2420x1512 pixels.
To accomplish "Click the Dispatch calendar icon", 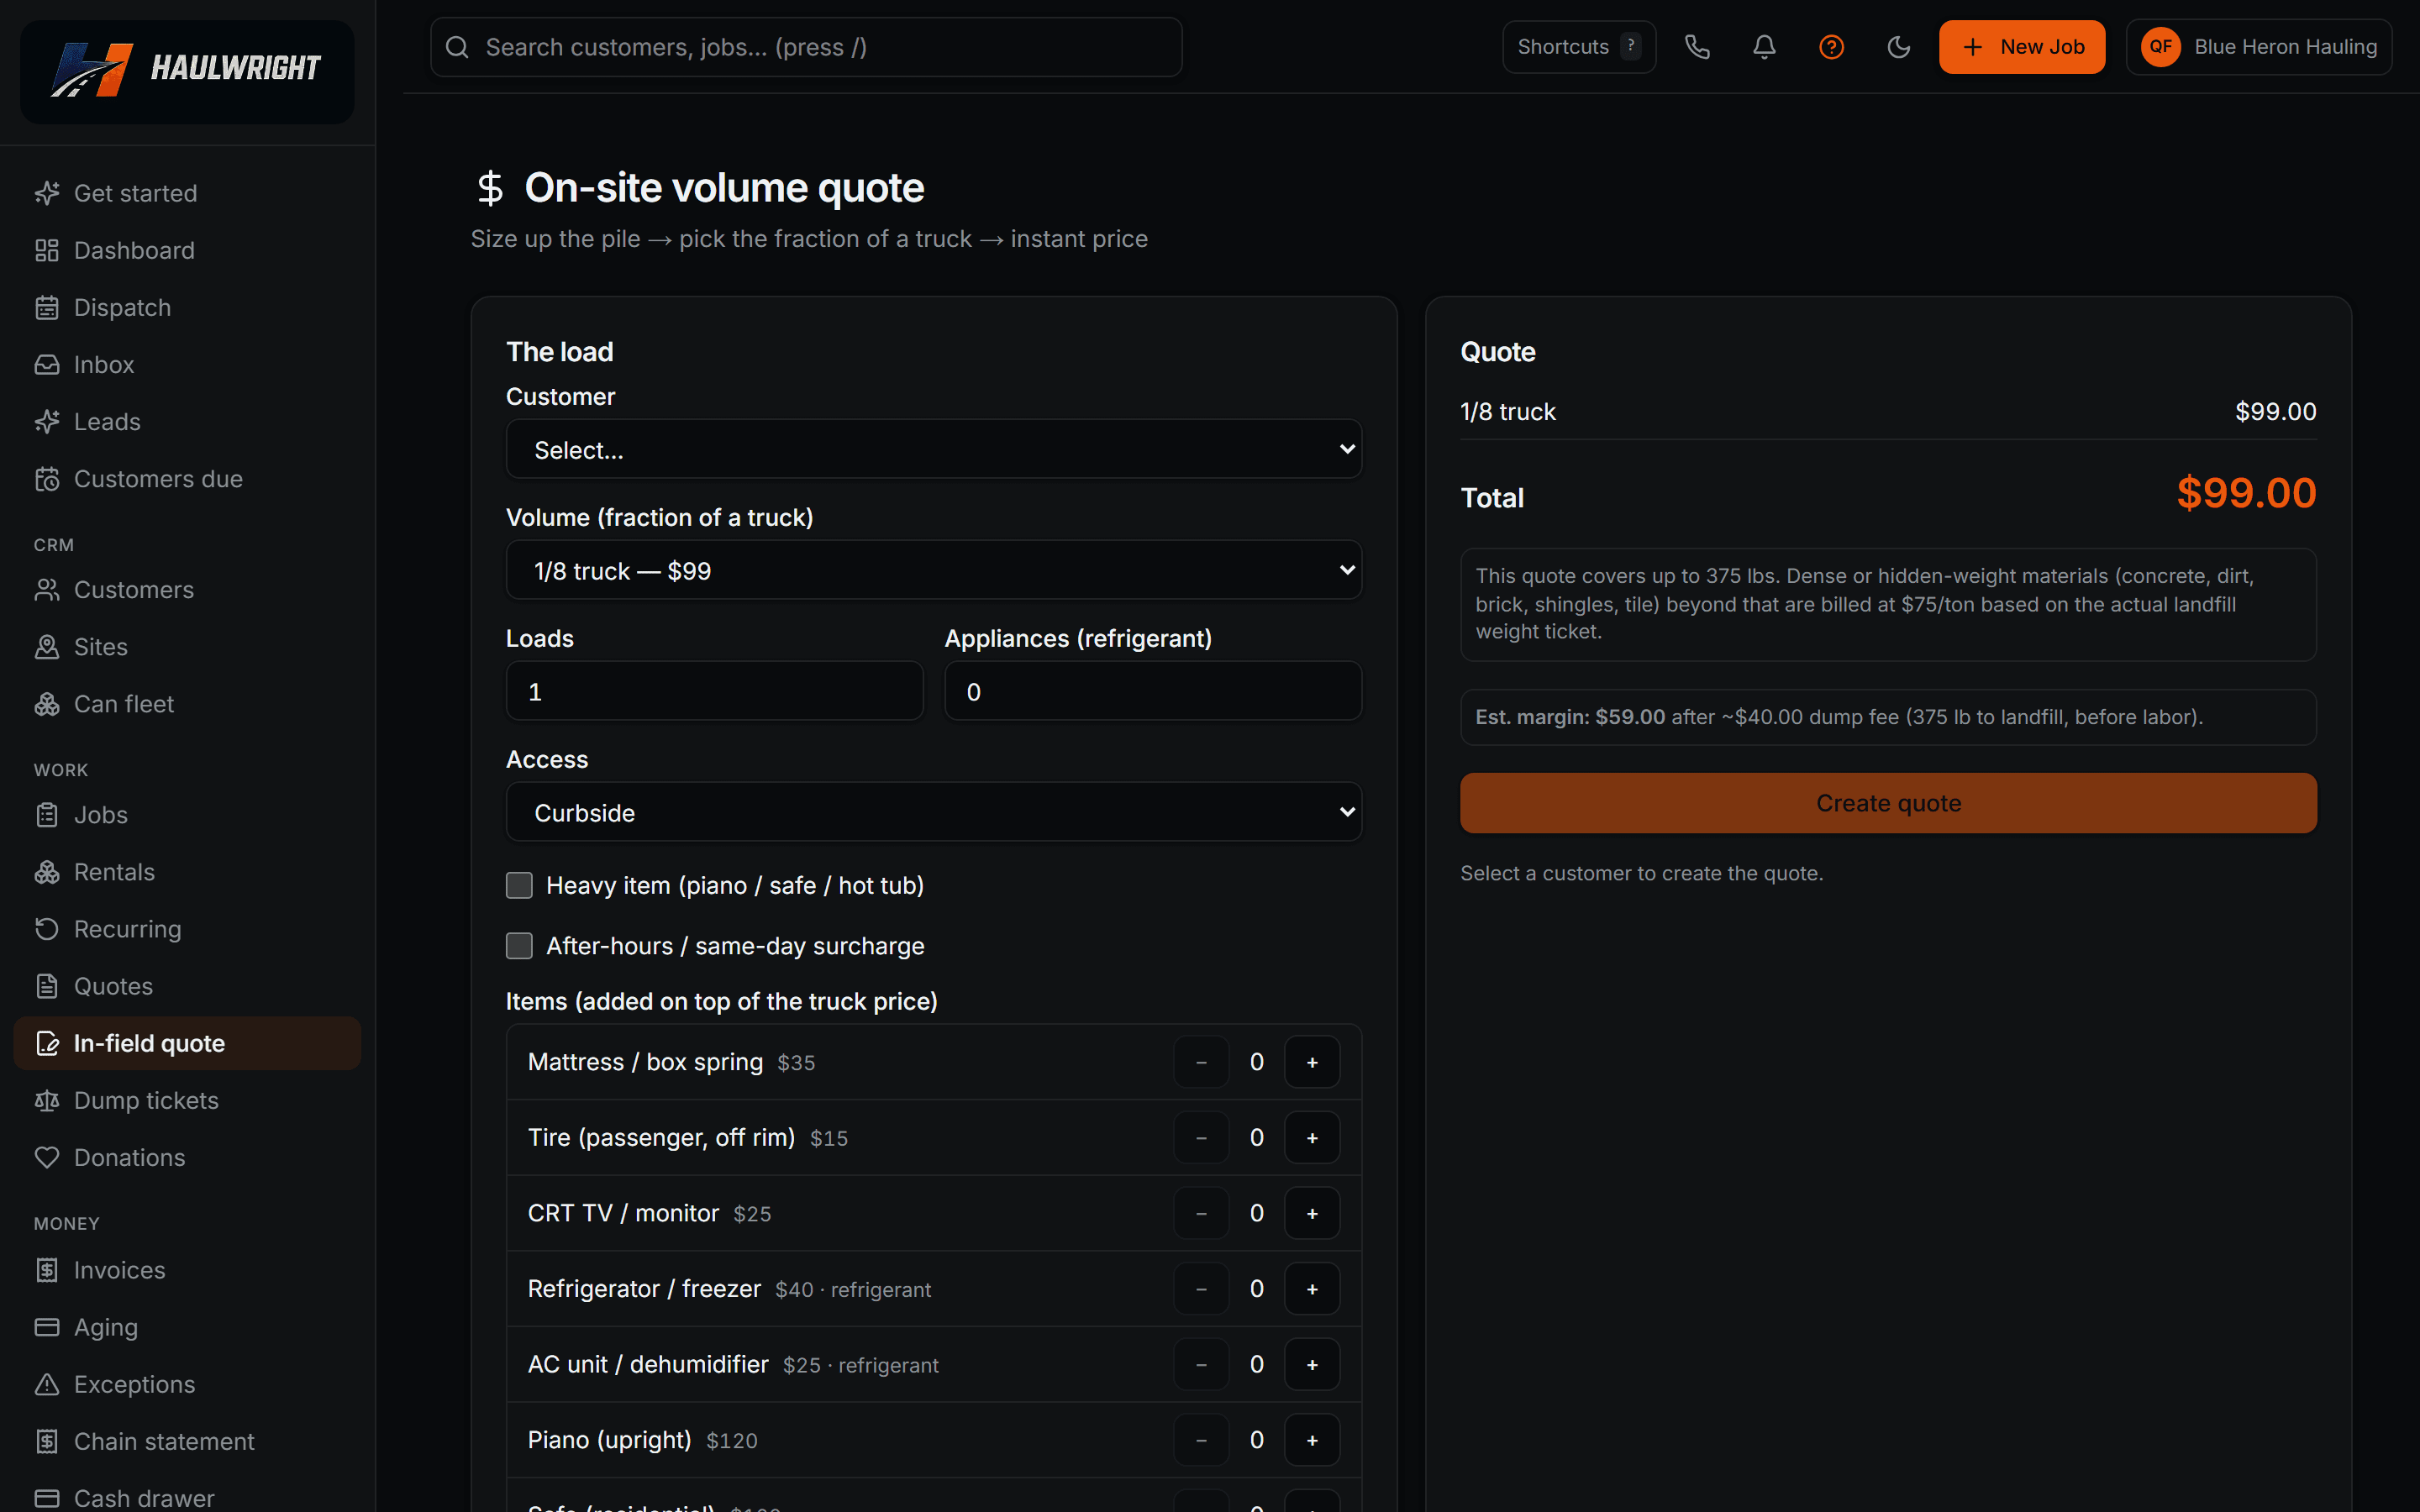I will tap(47, 307).
